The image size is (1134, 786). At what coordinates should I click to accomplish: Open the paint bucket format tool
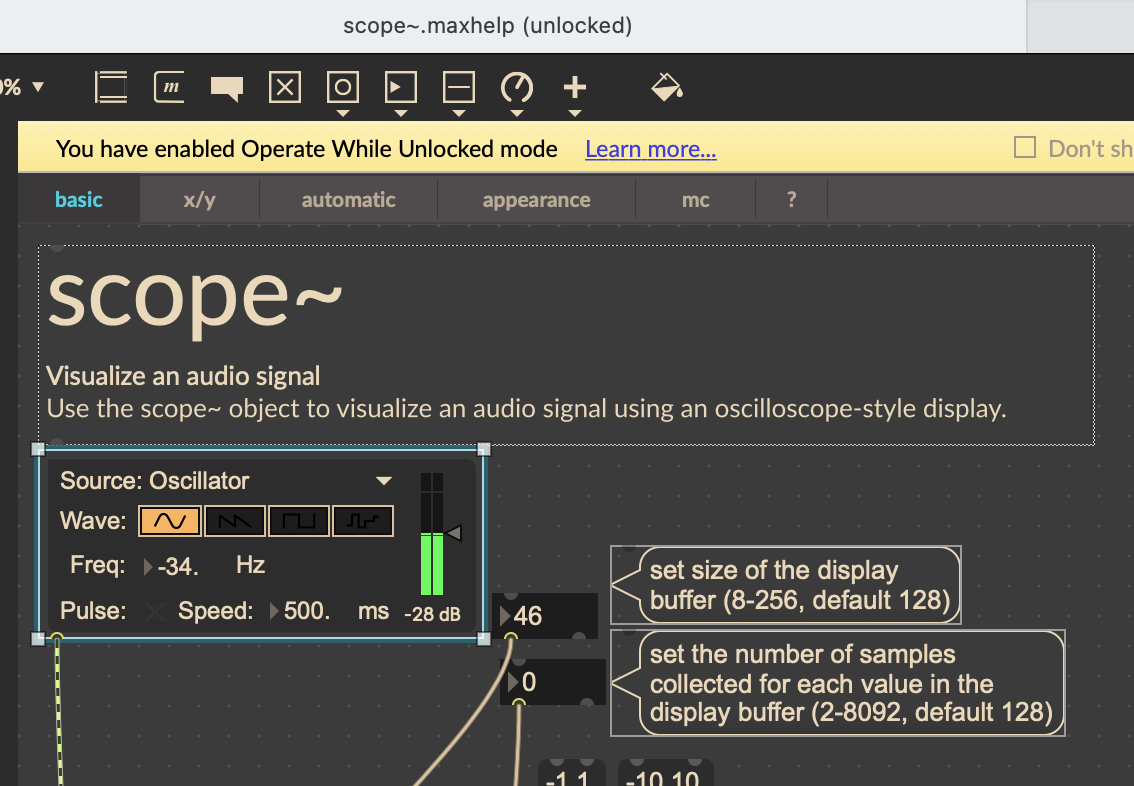point(667,88)
